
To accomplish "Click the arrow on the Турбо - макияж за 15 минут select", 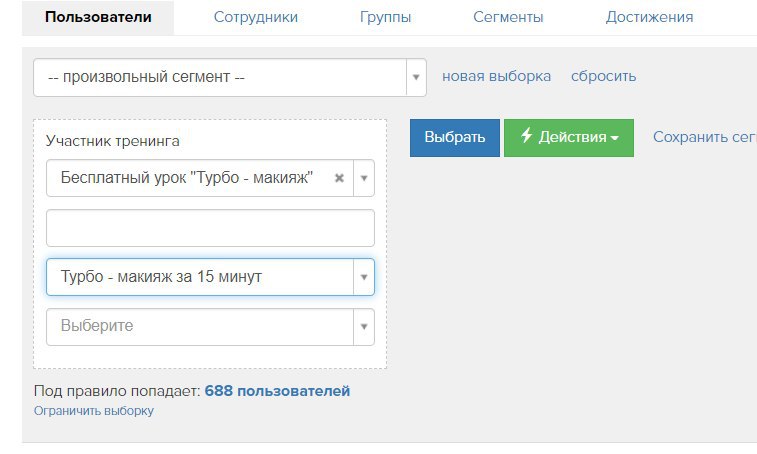I will (x=364, y=277).
